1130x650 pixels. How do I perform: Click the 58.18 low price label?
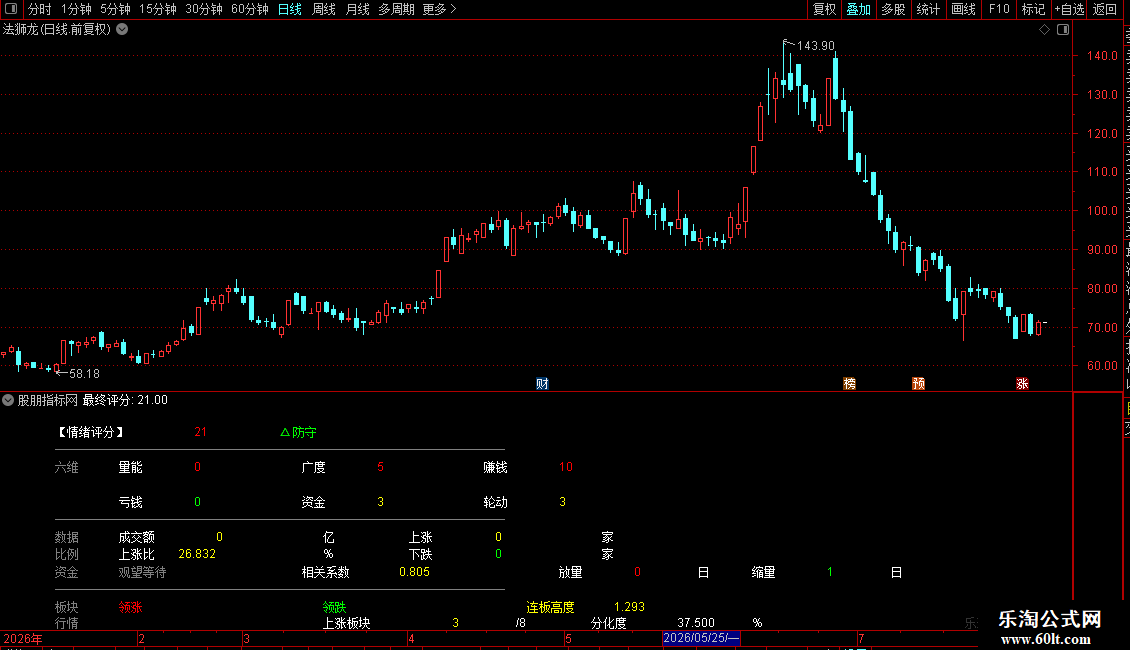[x=84, y=373]
